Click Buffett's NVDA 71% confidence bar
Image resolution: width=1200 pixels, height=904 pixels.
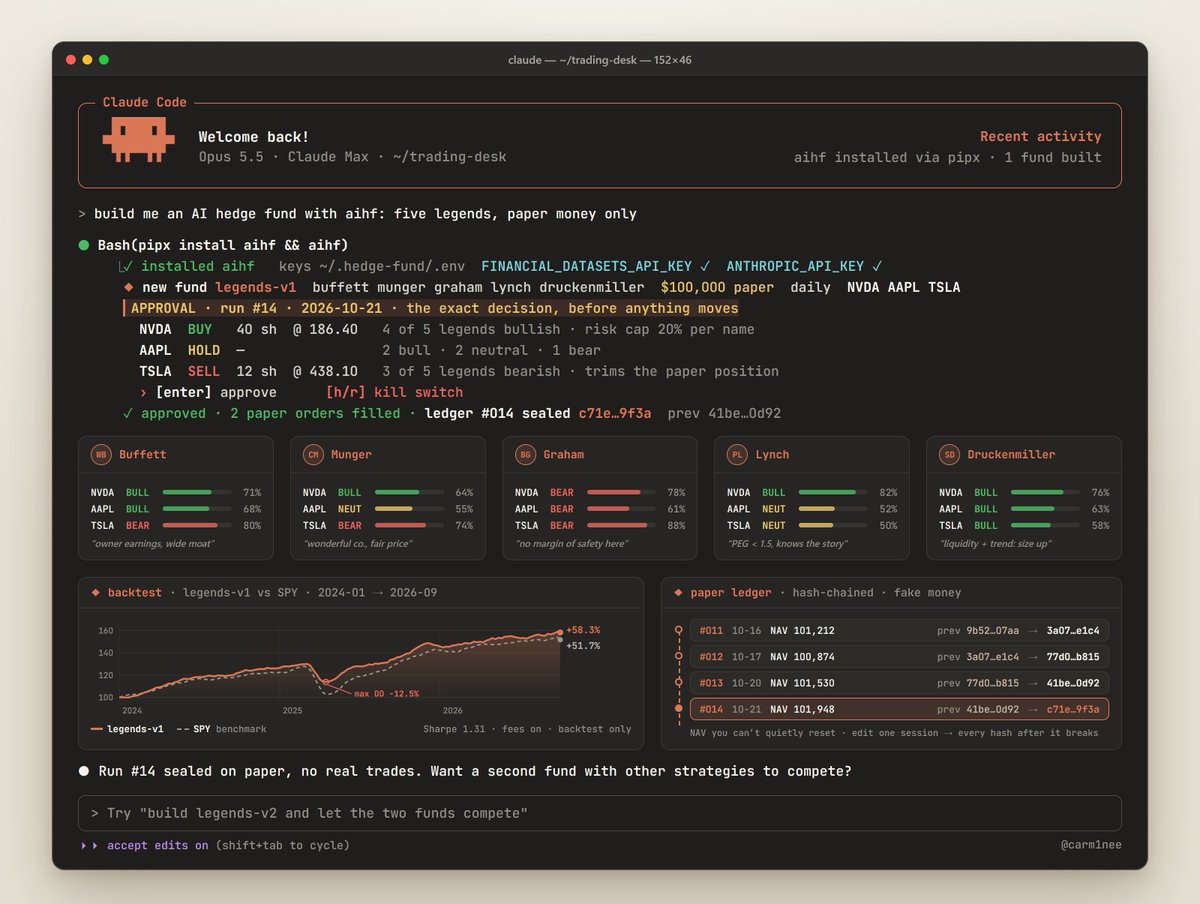point(197,493)
